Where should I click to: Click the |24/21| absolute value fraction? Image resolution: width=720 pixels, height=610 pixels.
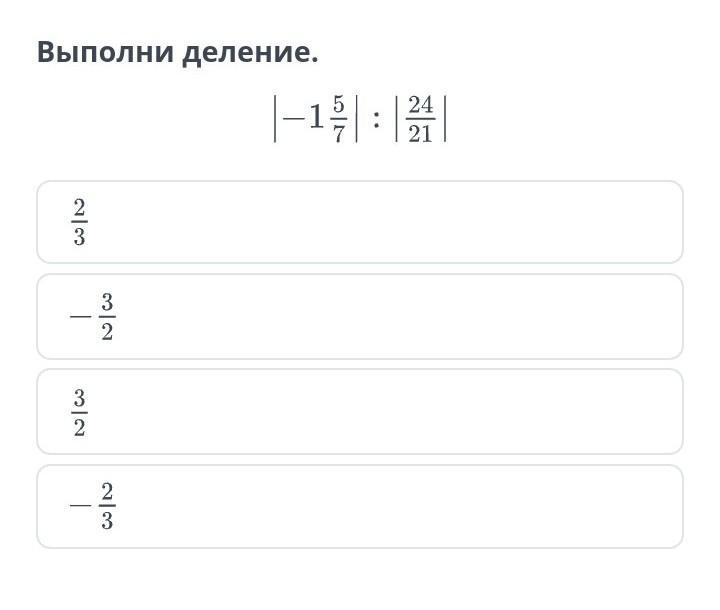pos(420,118)
